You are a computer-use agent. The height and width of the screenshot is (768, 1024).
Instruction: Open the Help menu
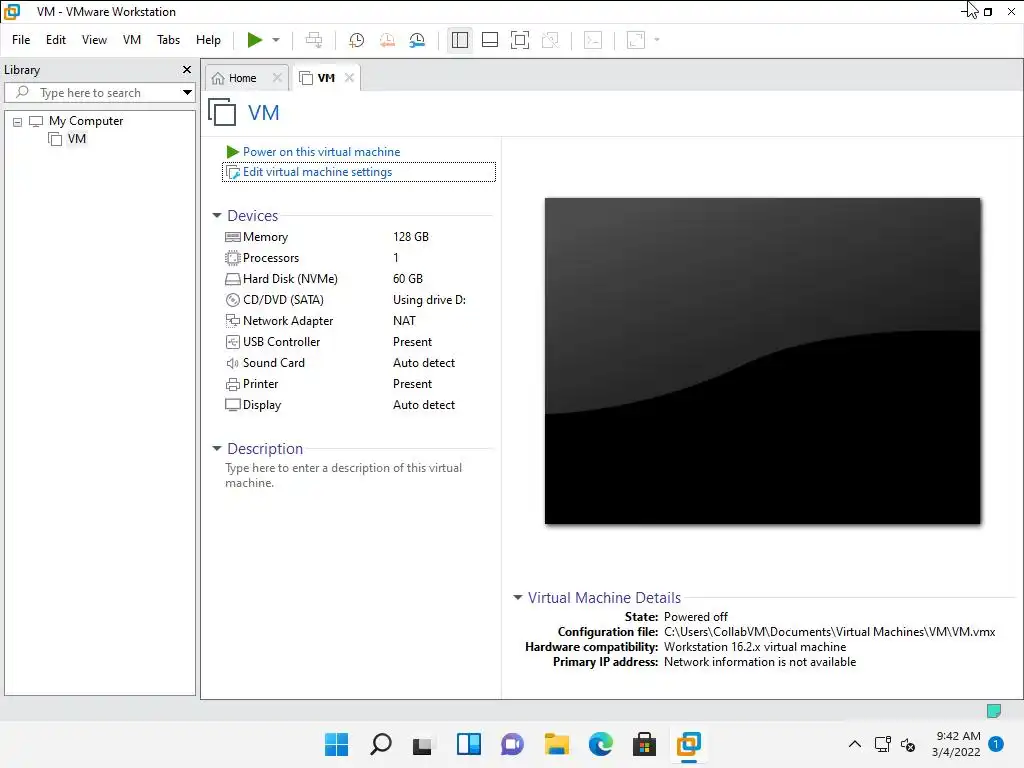coord(208,40)
